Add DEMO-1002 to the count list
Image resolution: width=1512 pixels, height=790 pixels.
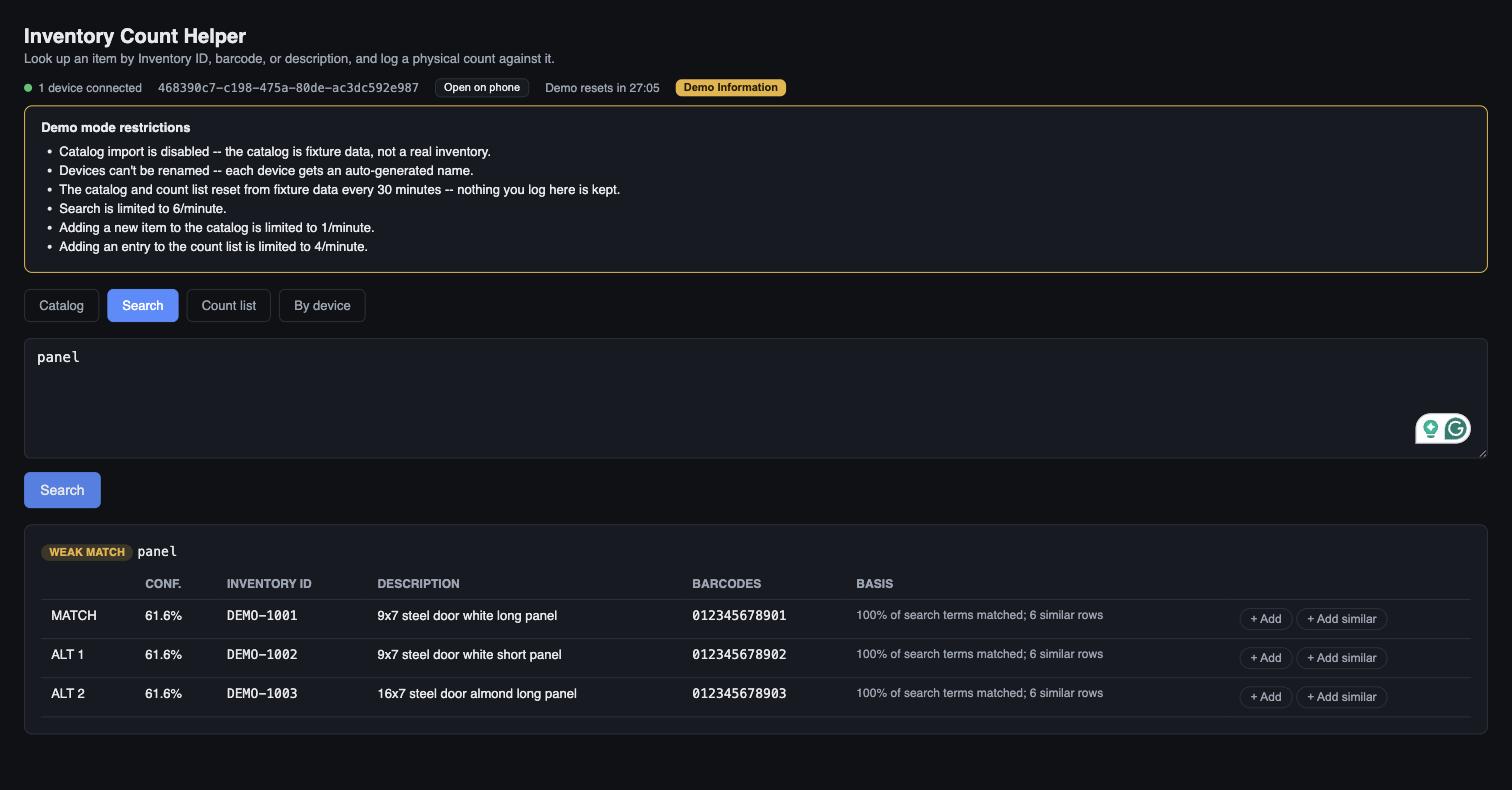pos(1266,658)
